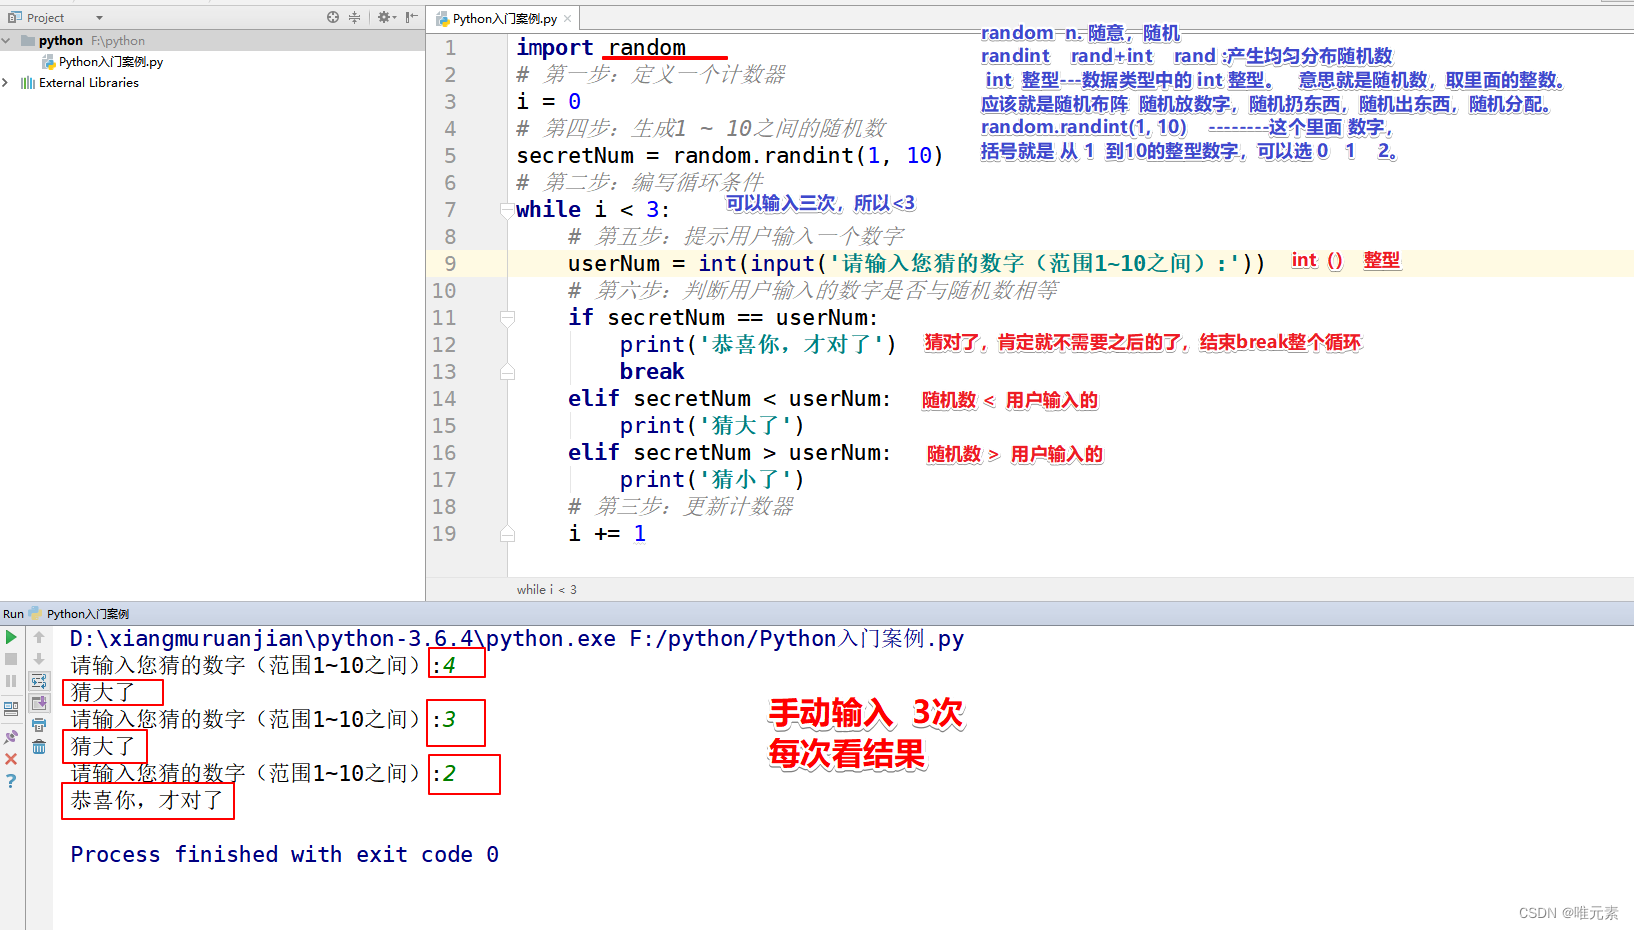Toggle scroll-to-end in the console output

pyautogui.click(x=40, y=704)
